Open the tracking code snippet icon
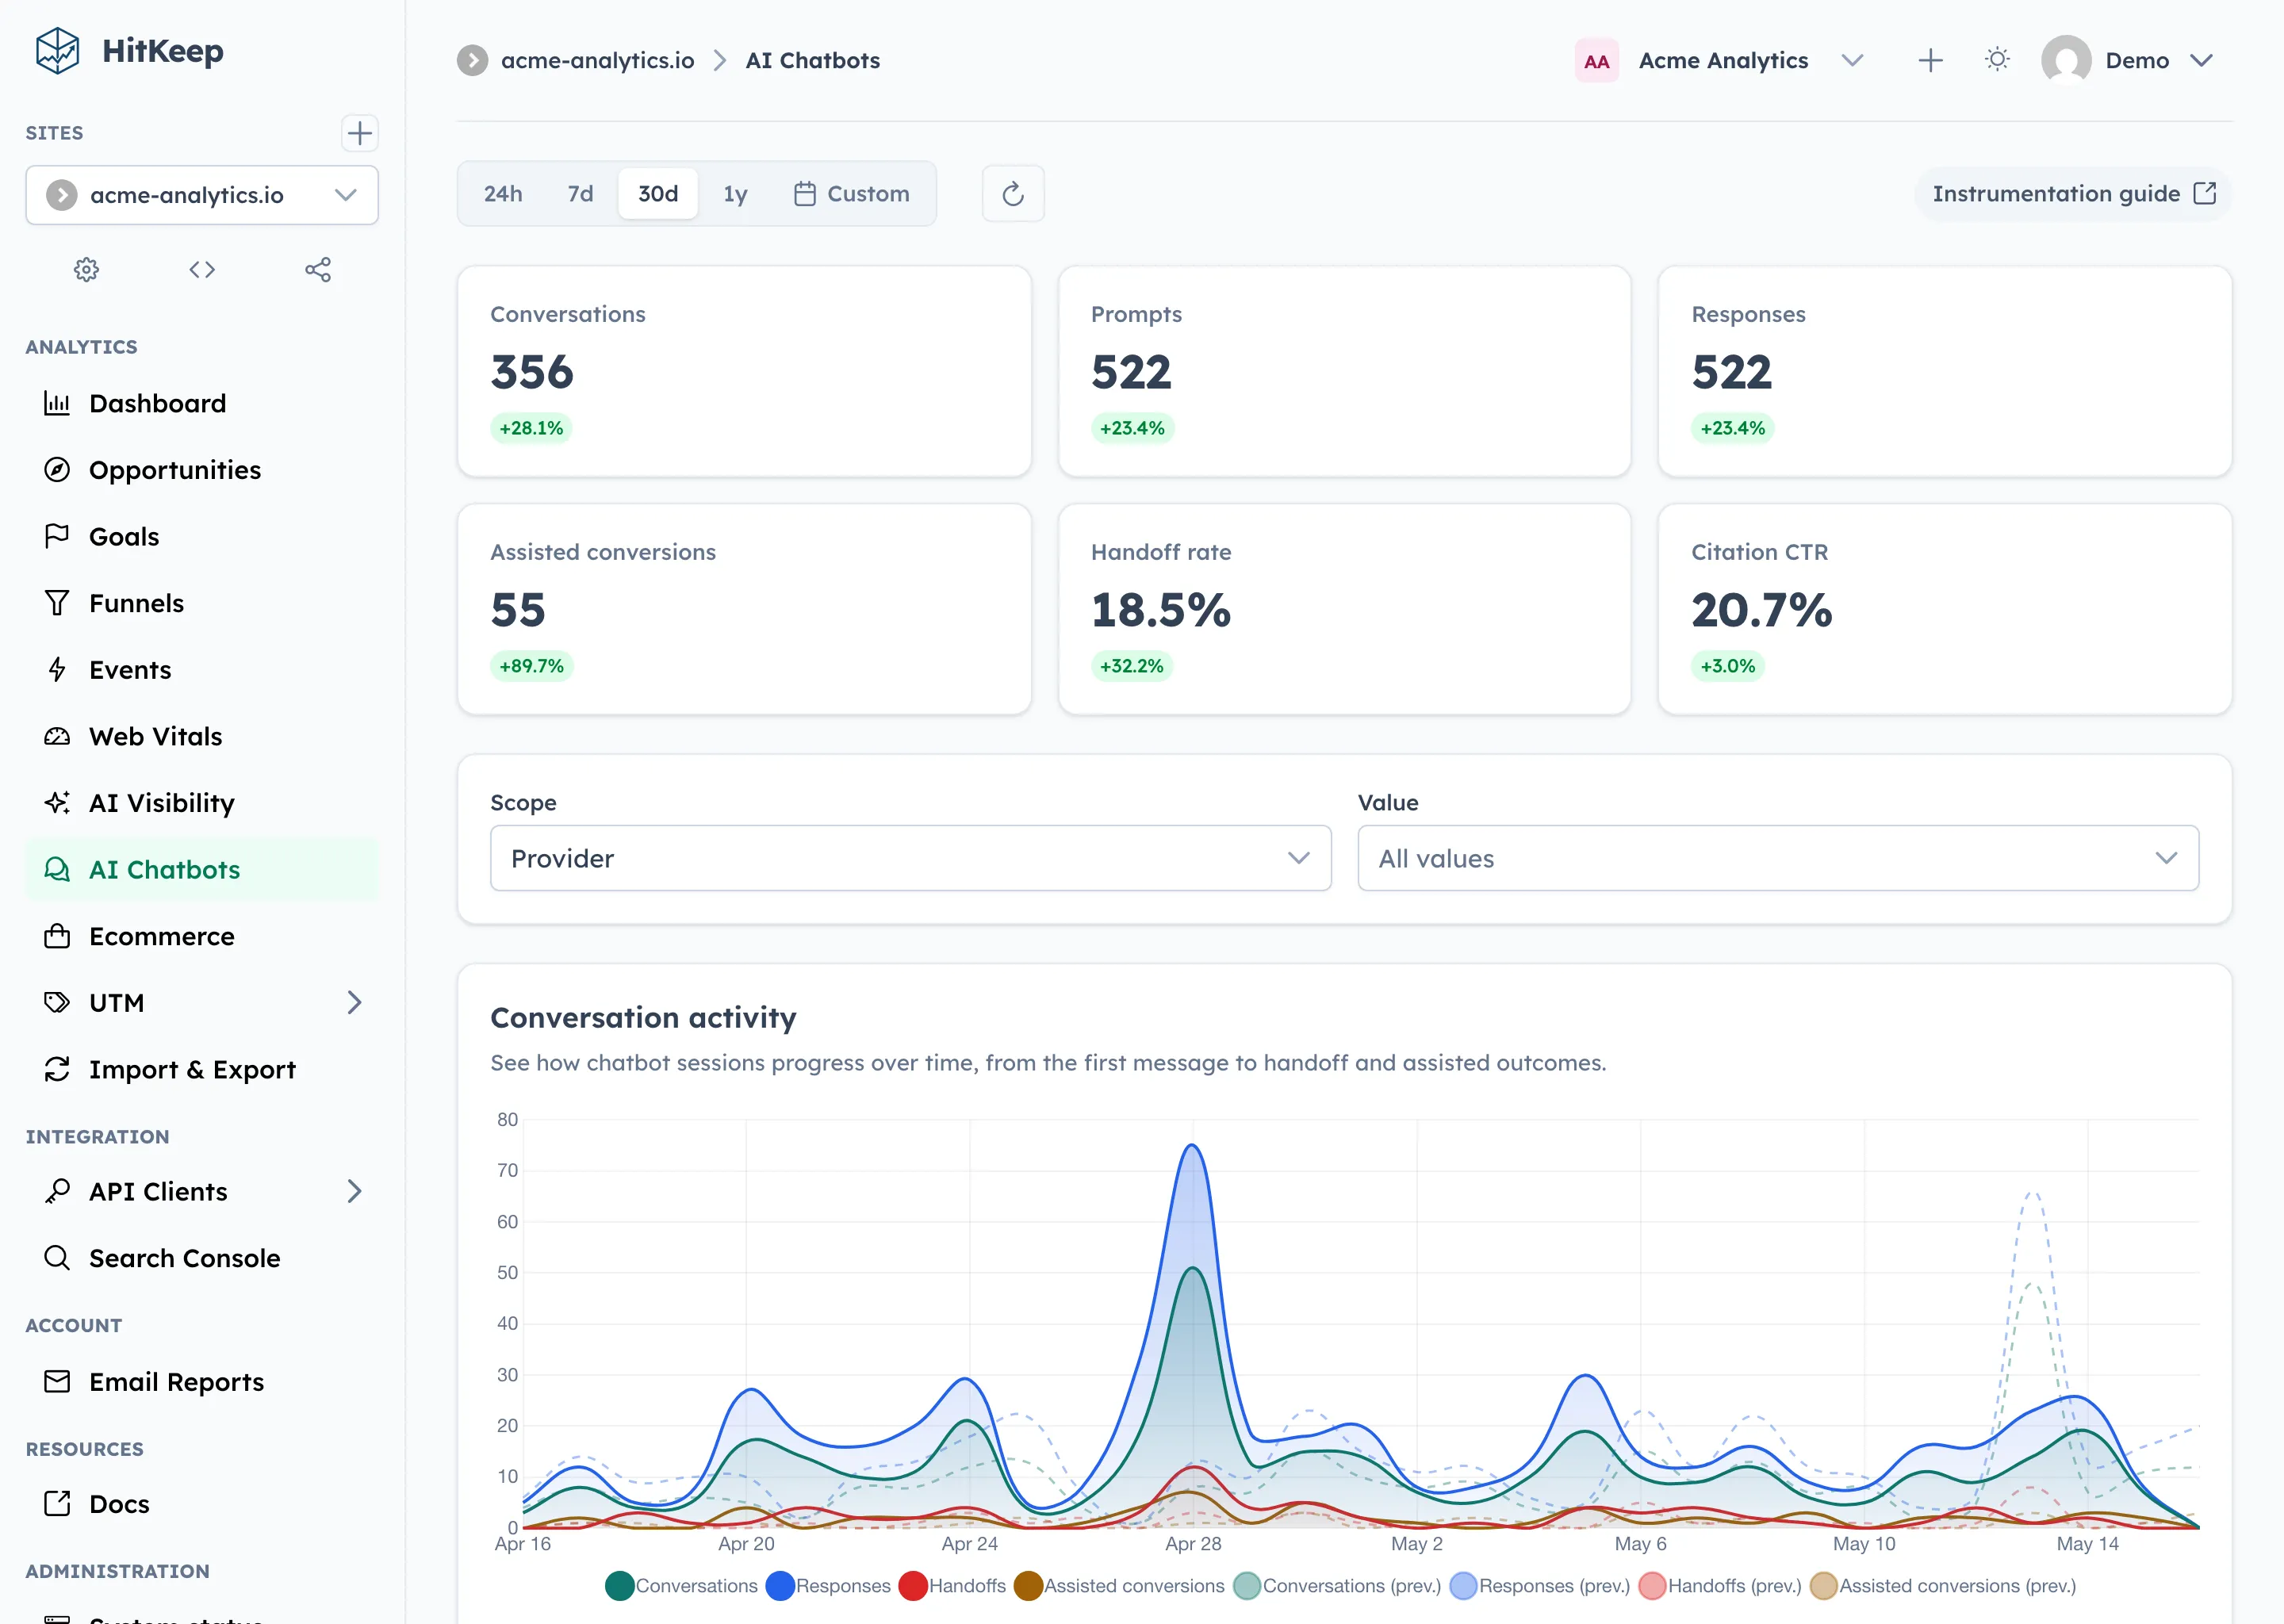Viewport: 2284px width, 1624px height. [202, 270]
